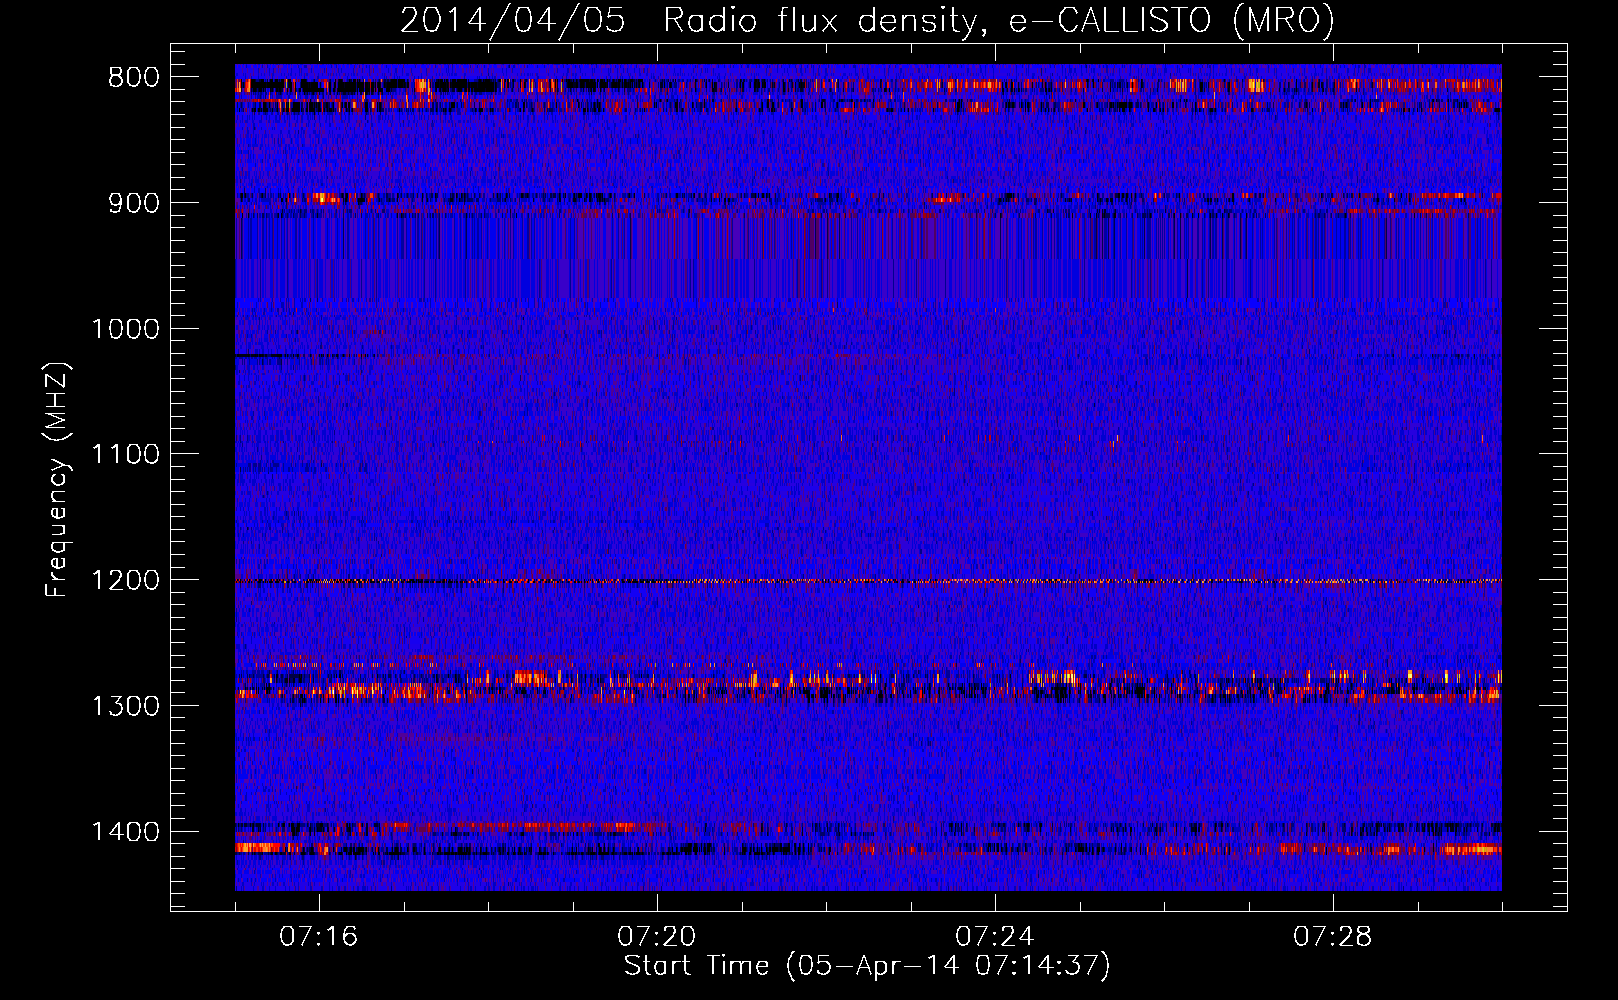The image size is (1618, 1000).
Task: Click the 900 frequency tick label
Action: point(134,203)
